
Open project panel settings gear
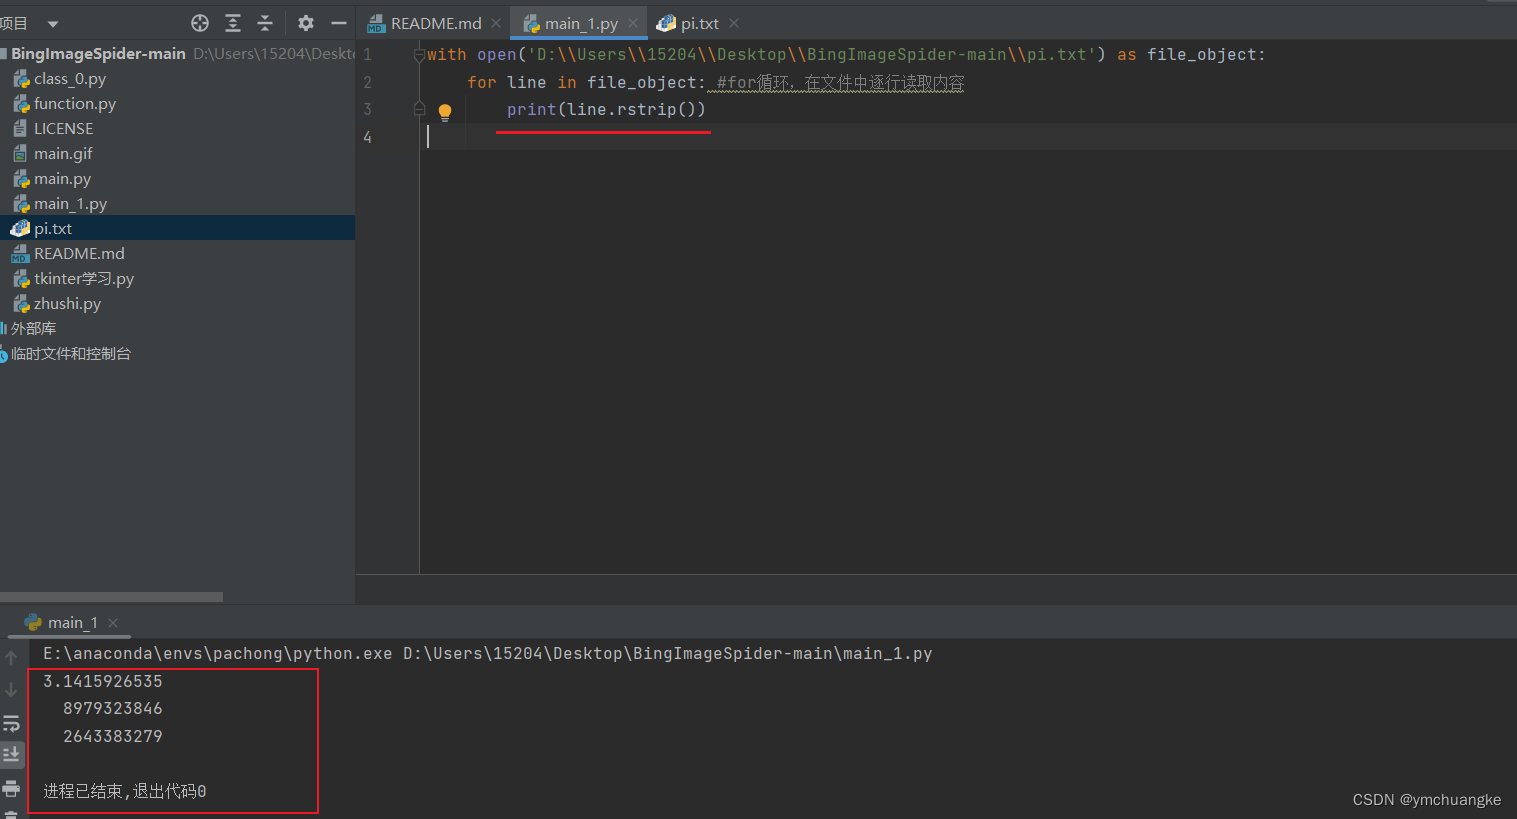pyautogui.click(x=306, y=23)
